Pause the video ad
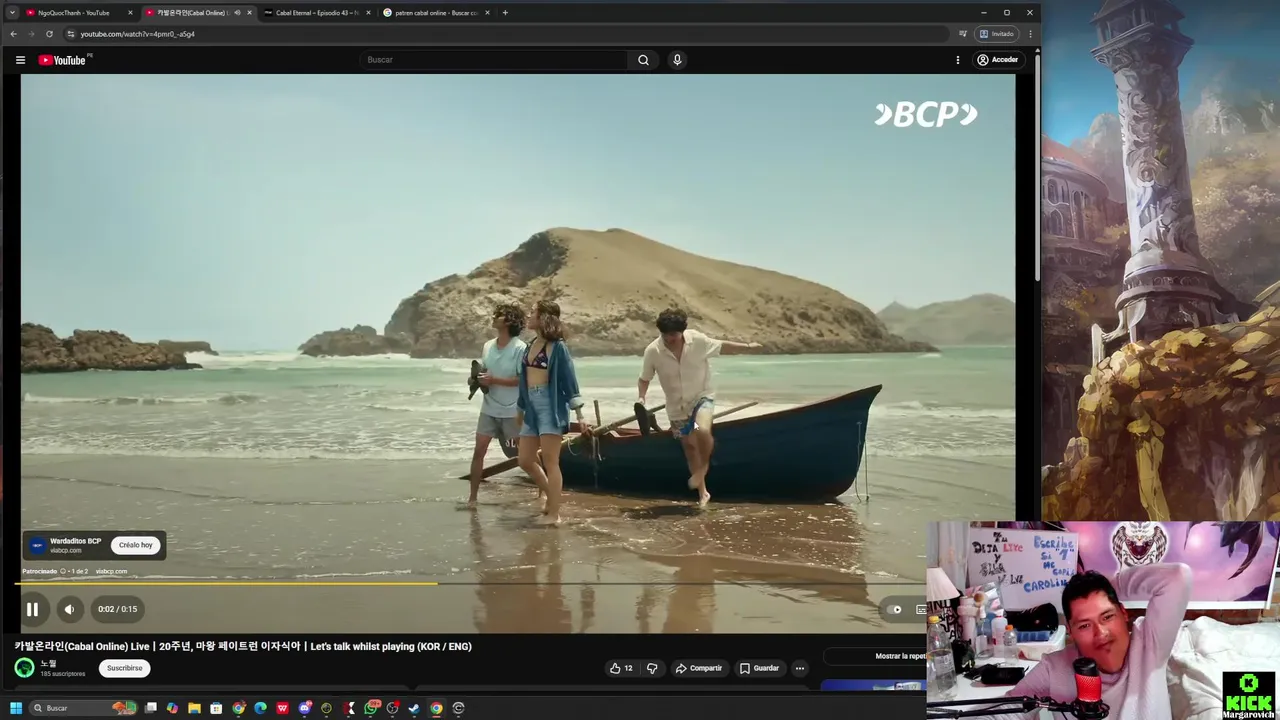 pos(32,609)
